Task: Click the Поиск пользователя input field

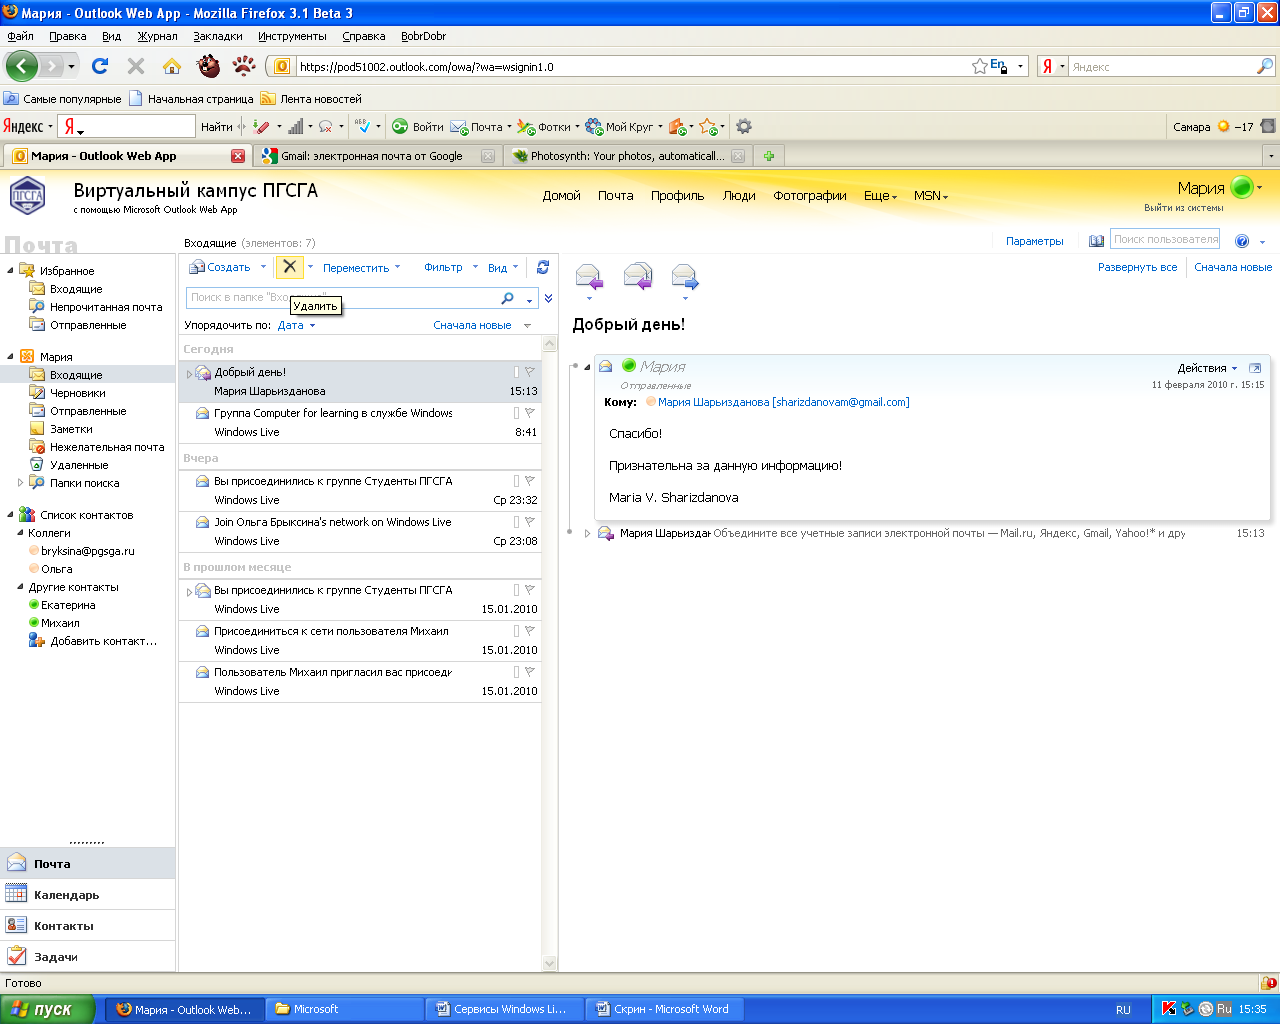Action: (x=1165, y=239)
